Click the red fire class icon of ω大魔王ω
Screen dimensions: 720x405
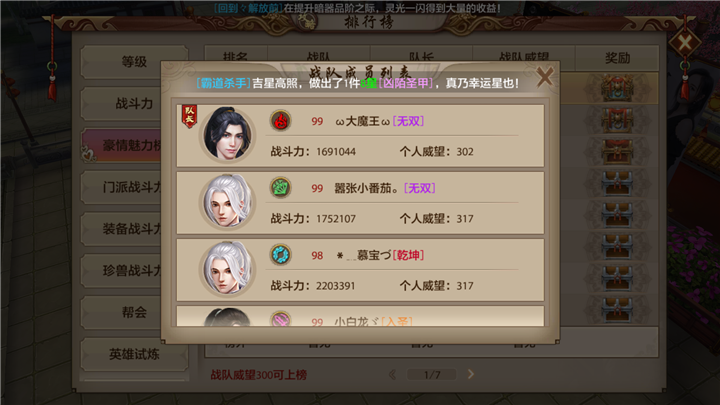click(280, 121)
